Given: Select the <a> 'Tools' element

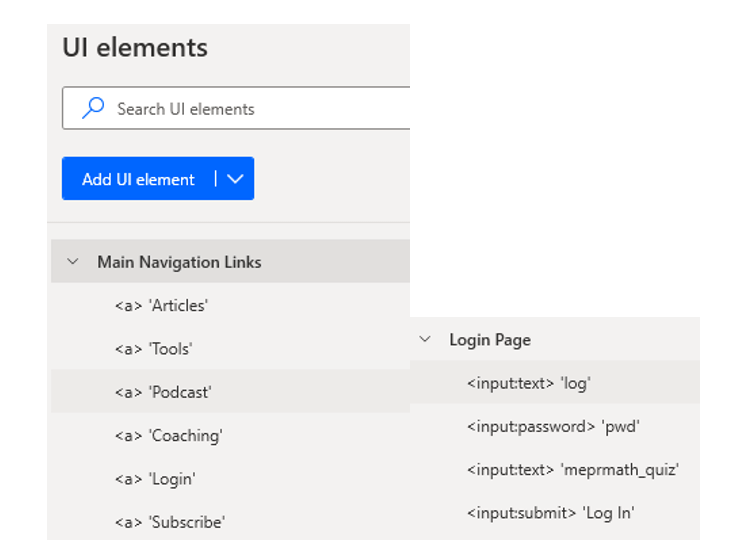Looking at the screenshot, I should (x=153, y=349).
